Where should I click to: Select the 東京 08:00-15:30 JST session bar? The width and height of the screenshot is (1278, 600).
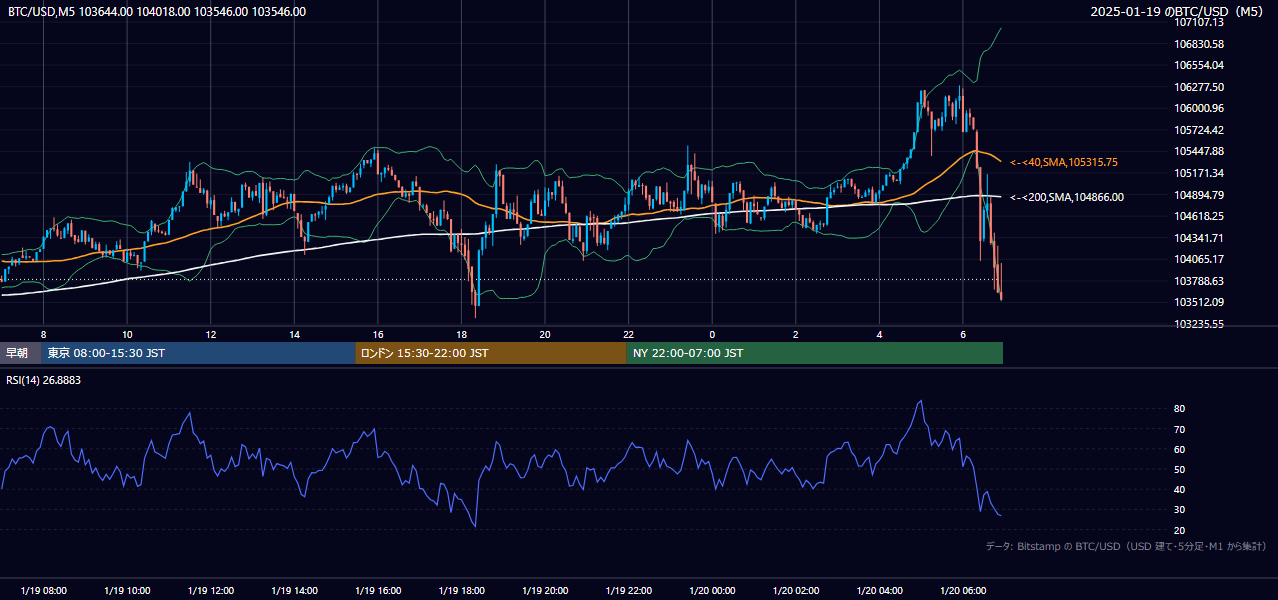198,353
